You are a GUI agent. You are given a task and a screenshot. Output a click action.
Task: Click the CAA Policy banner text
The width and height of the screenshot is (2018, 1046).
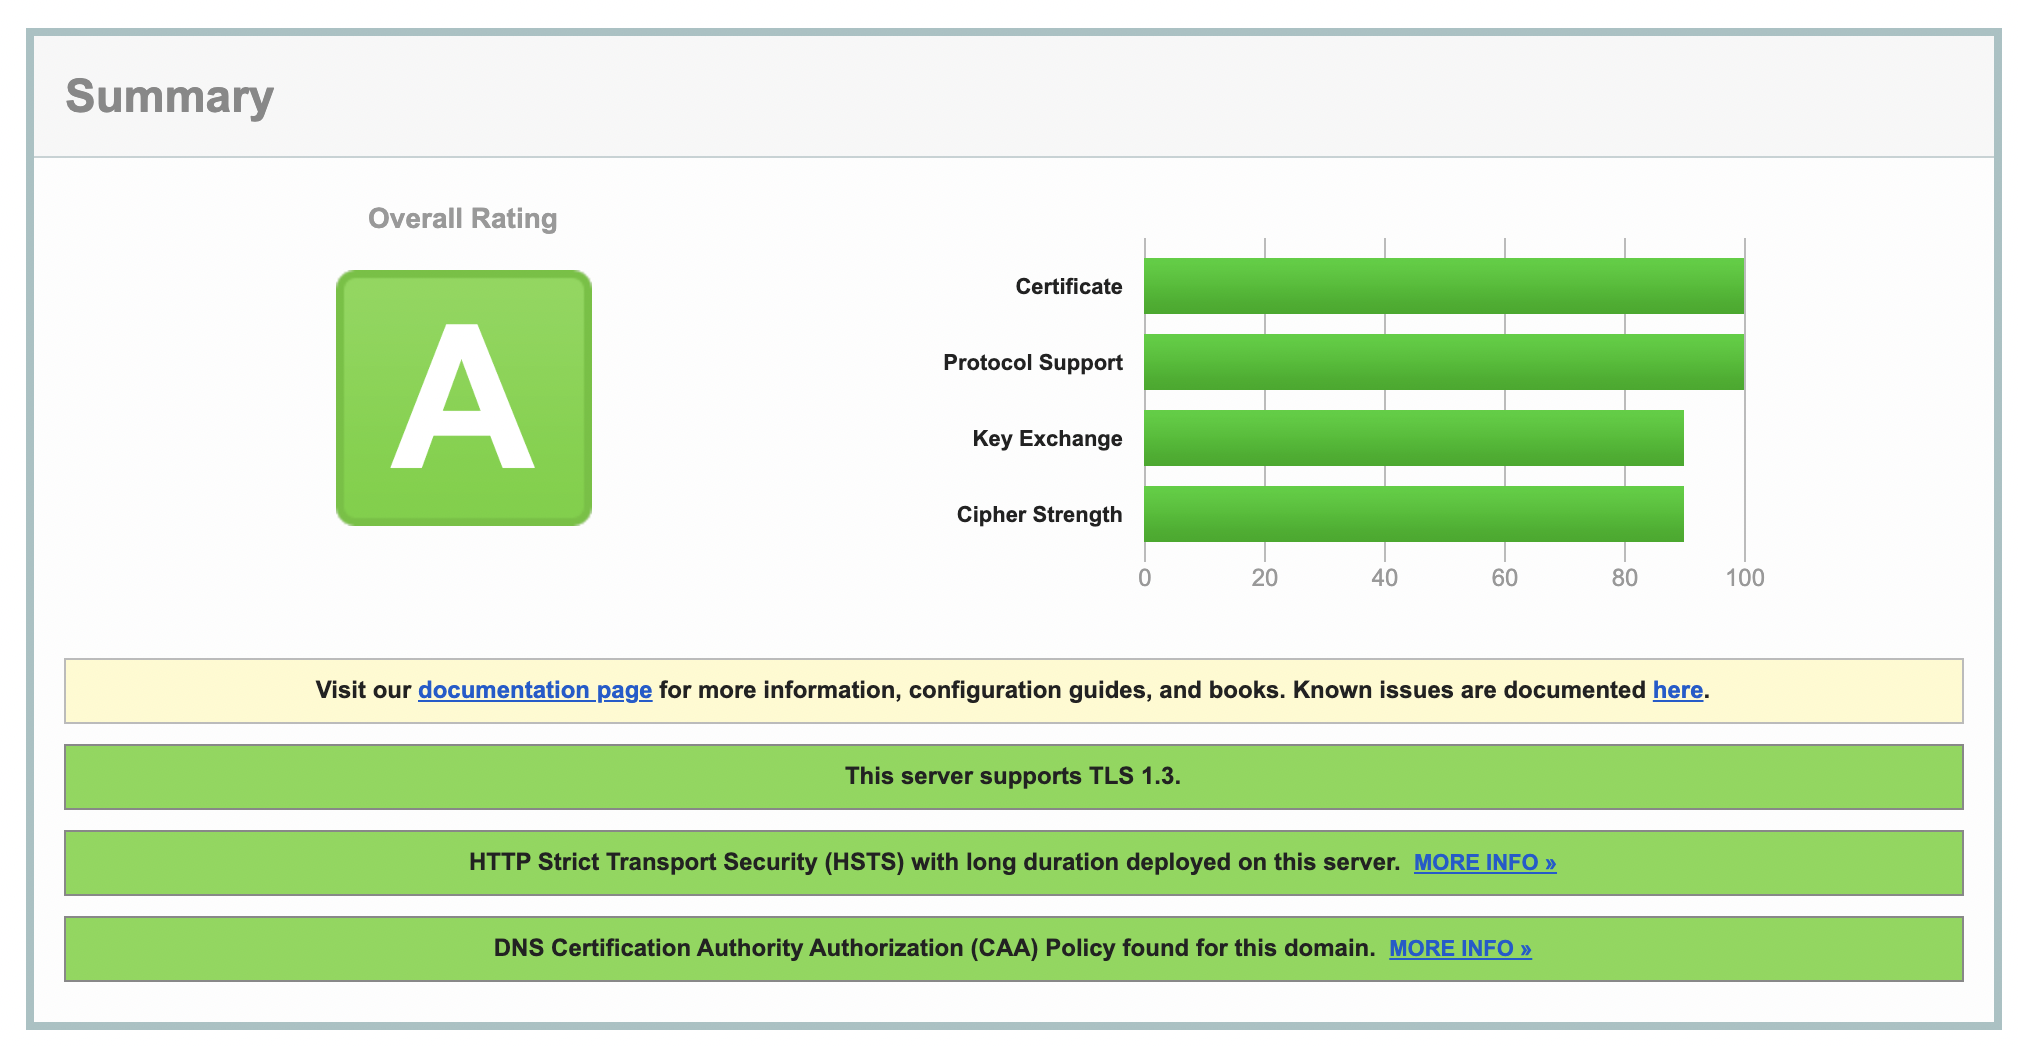[x=934, y=948]
